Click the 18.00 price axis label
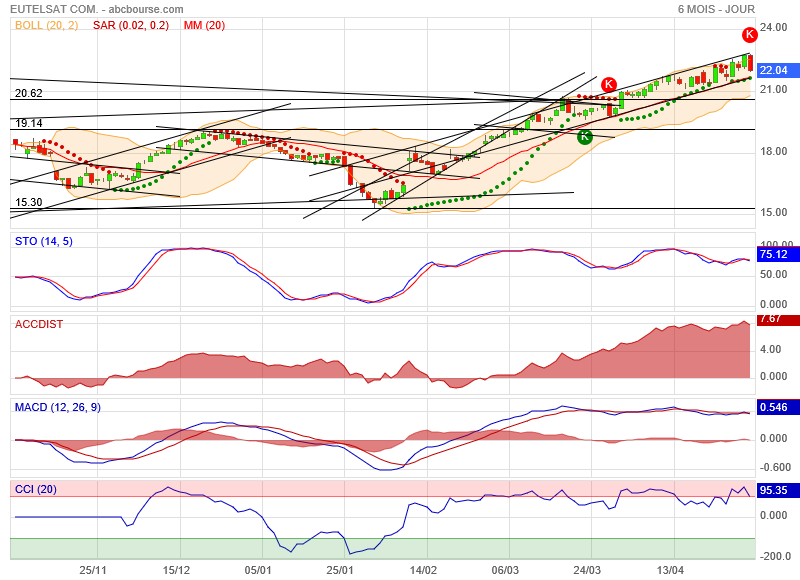This screenshot has width=800, height=580. coord(773,151)
